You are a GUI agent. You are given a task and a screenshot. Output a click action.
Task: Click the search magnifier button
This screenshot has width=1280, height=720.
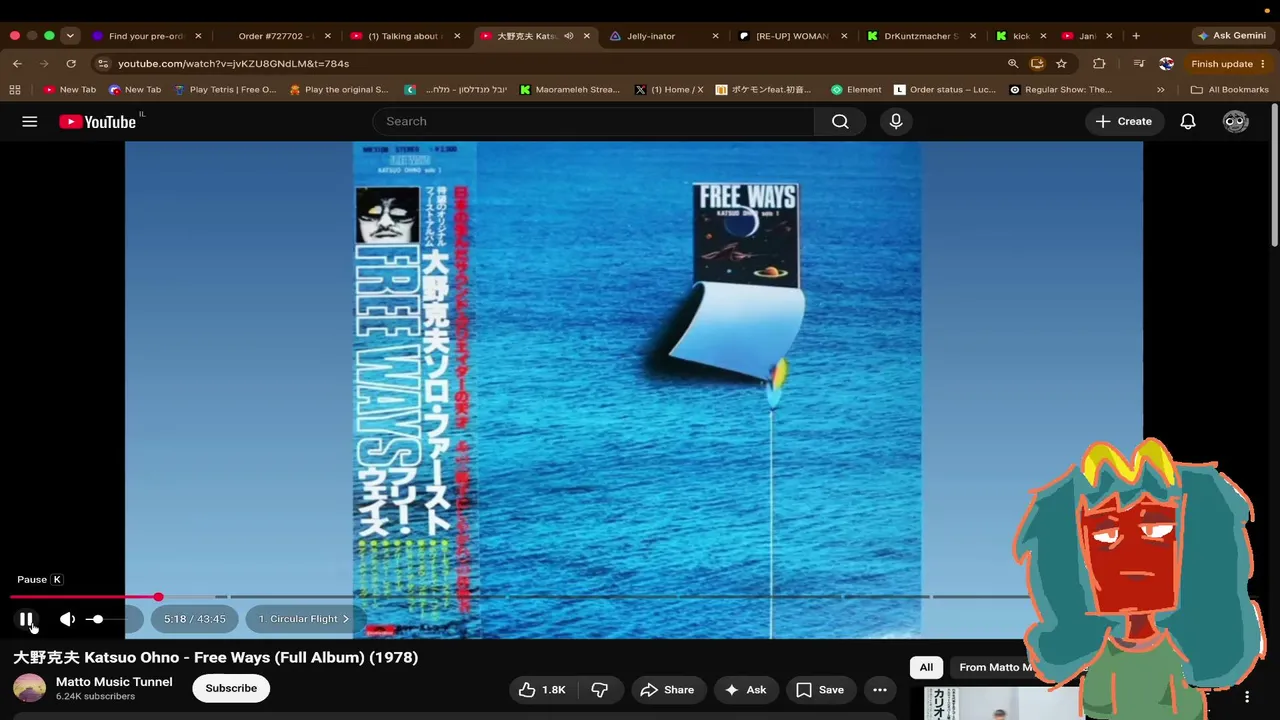(840, 121)
